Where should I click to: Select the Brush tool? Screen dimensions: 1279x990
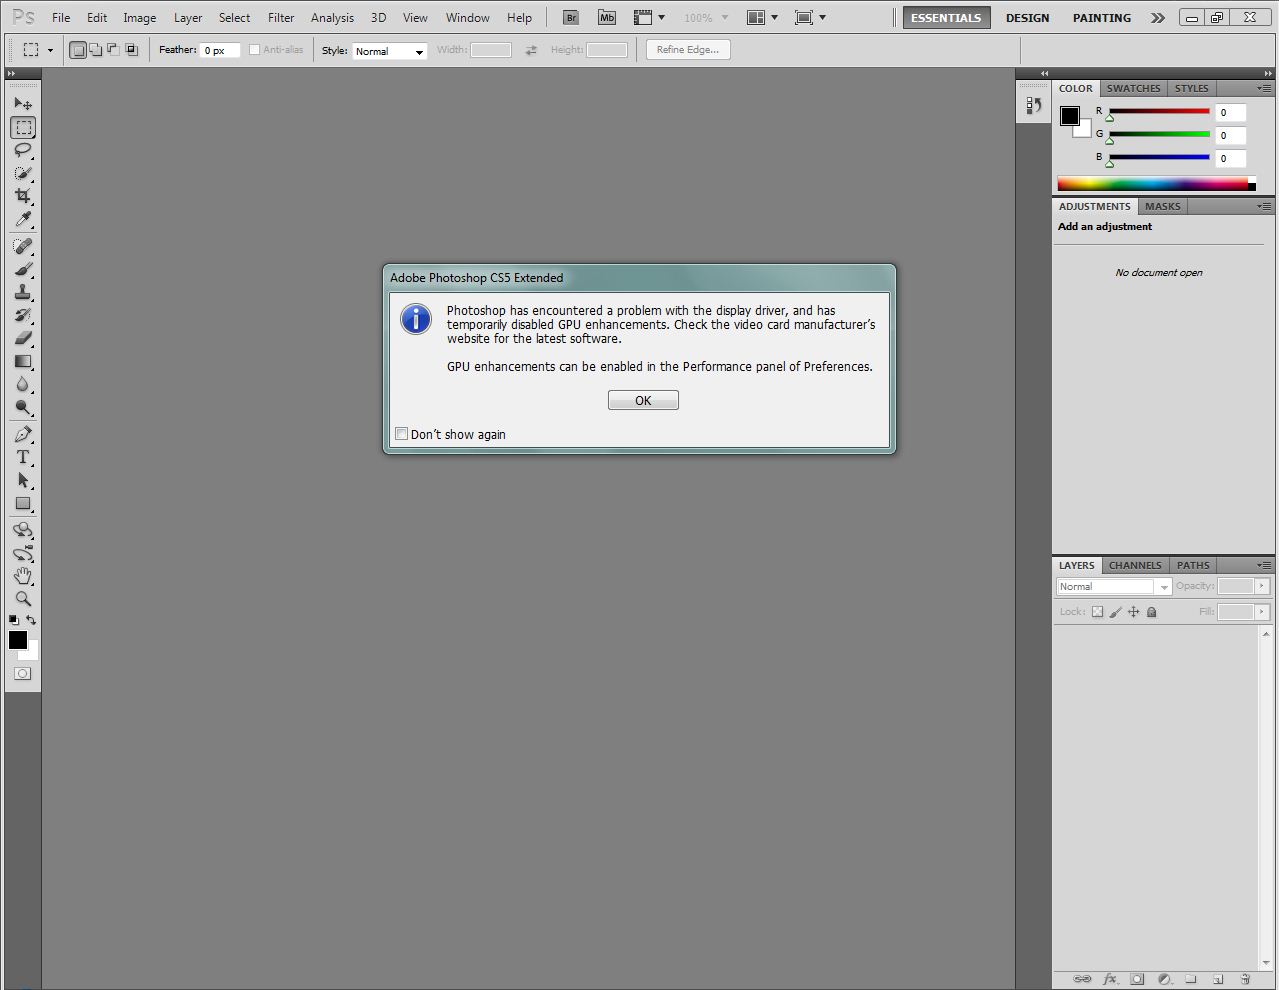[x=23, y=269]
